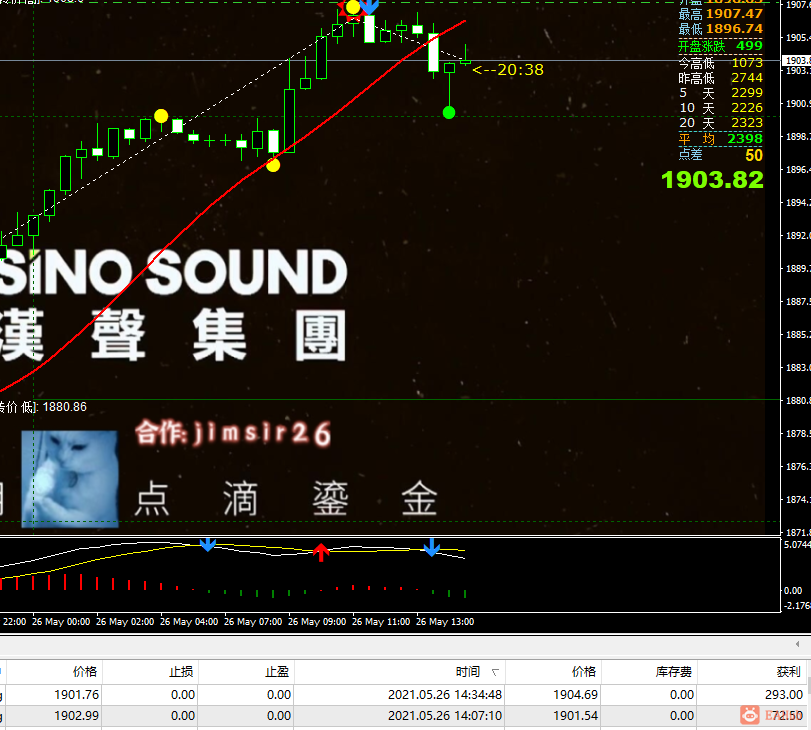Click the 最高 1907.47 info line
The width and height of the screenshot is (811, 730).
tap(720, 14)
